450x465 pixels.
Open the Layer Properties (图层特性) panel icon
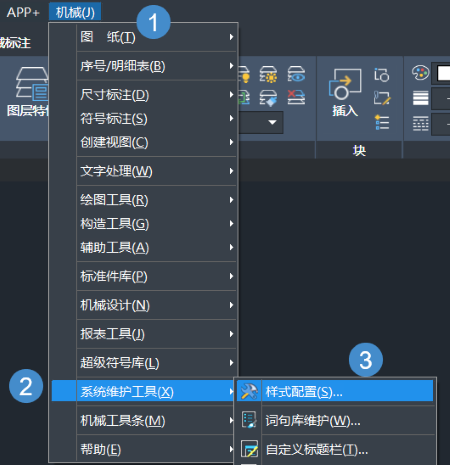pos(32,84)
